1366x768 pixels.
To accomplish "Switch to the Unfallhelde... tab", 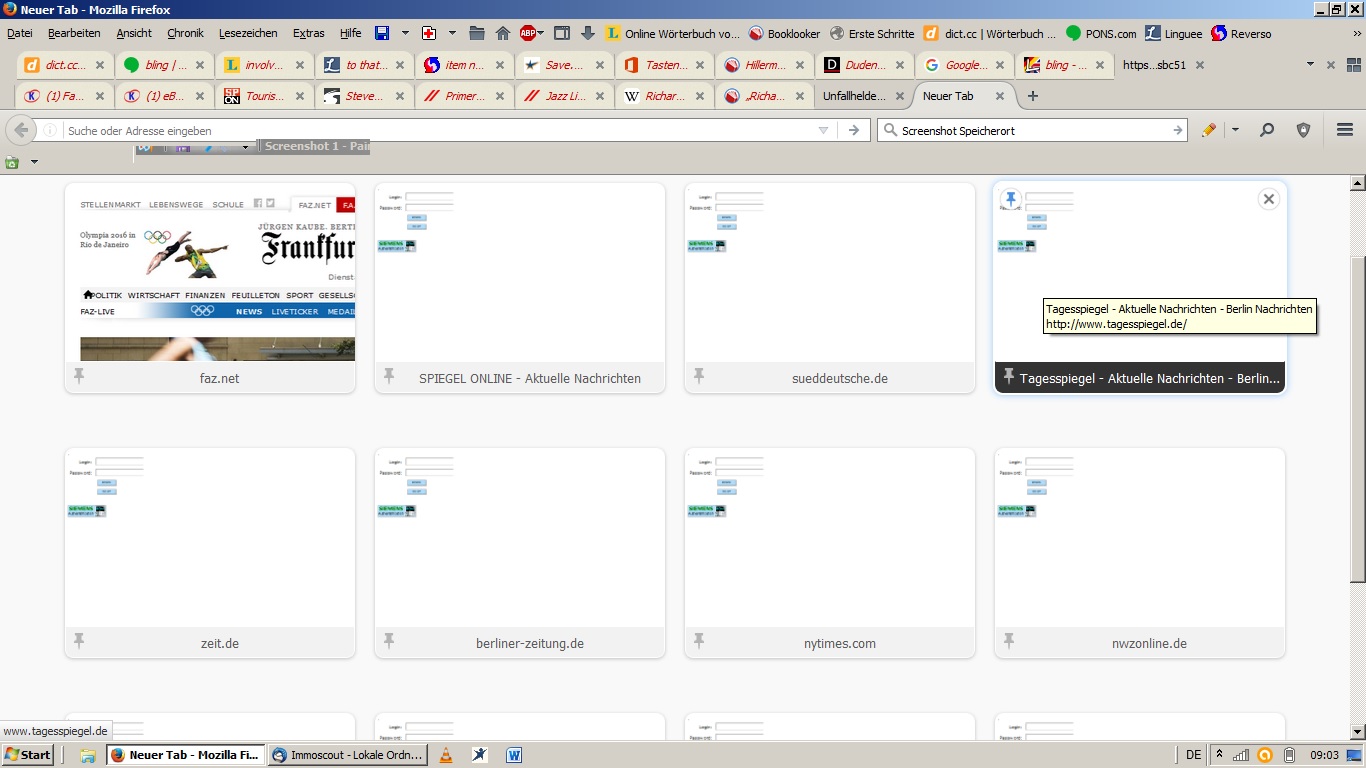I will point(865,96).
